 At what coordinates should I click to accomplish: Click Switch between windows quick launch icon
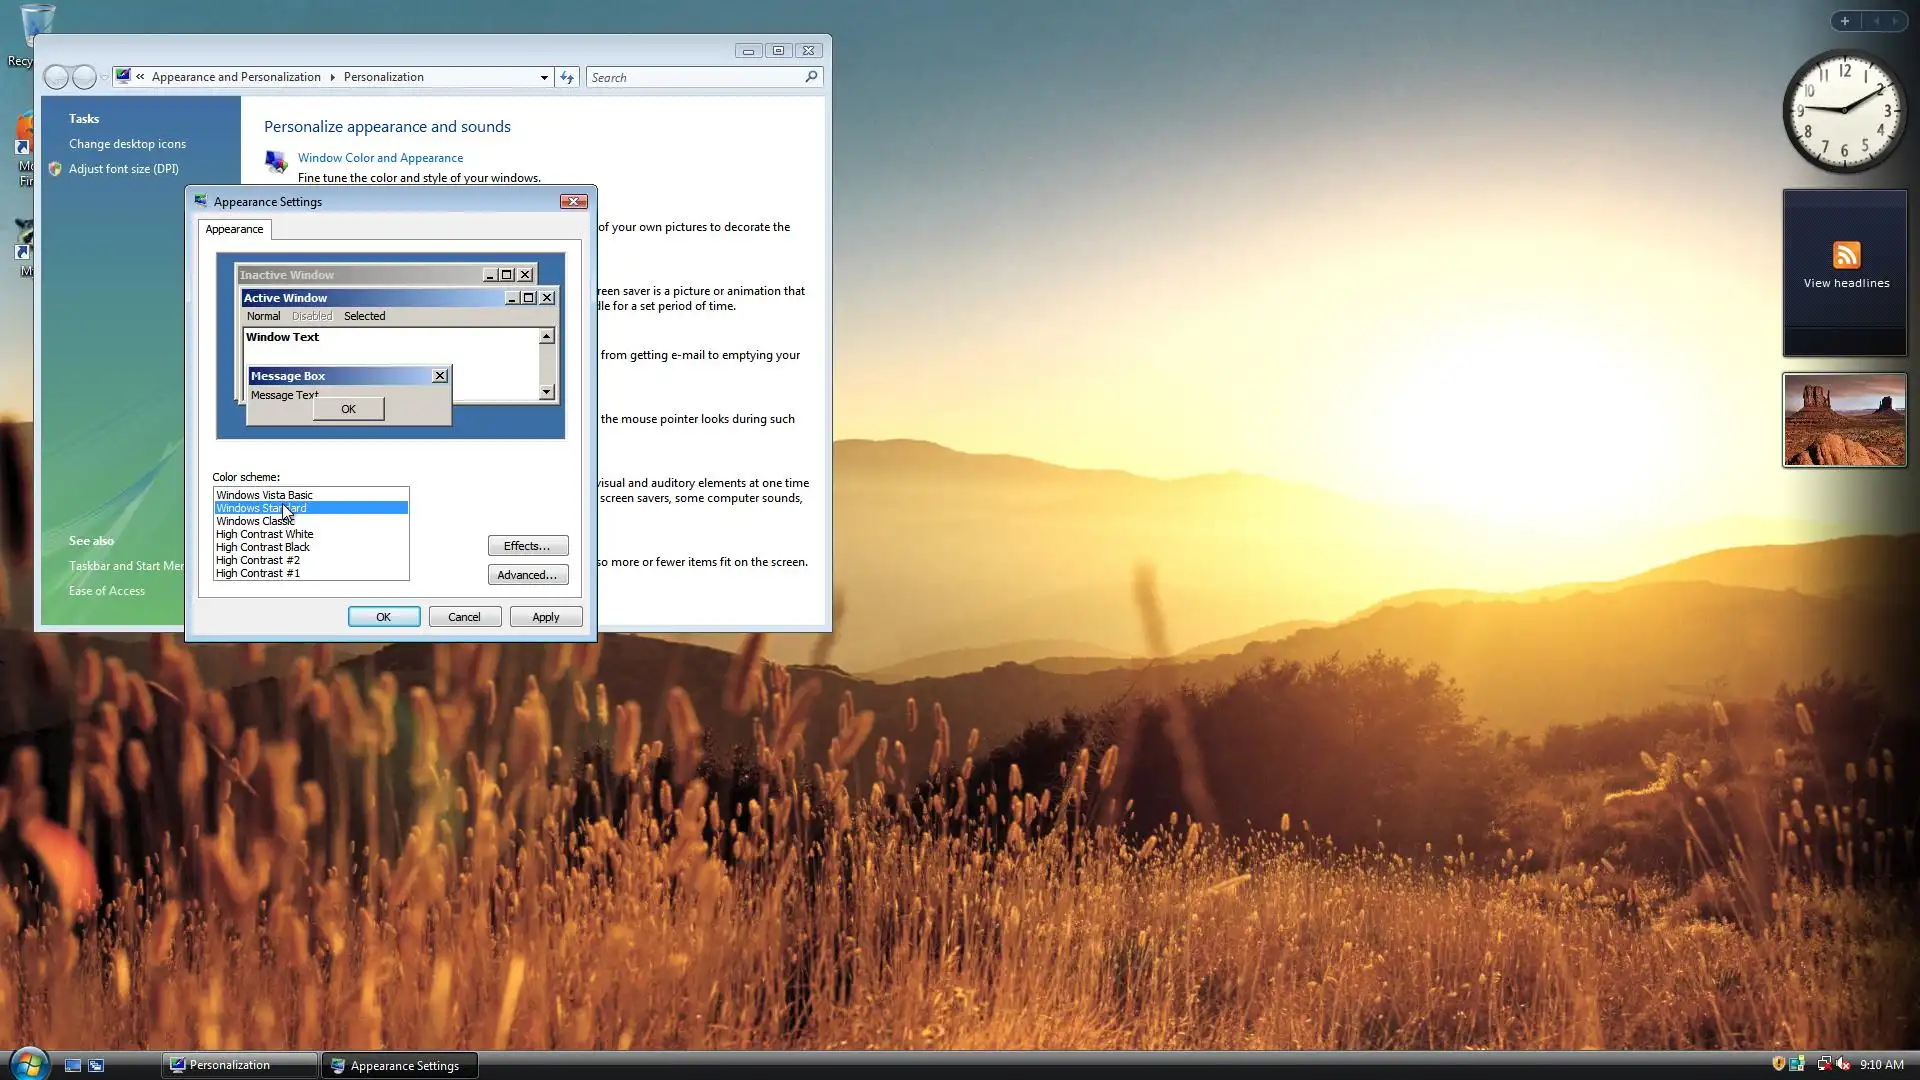tap(96, 1065)
